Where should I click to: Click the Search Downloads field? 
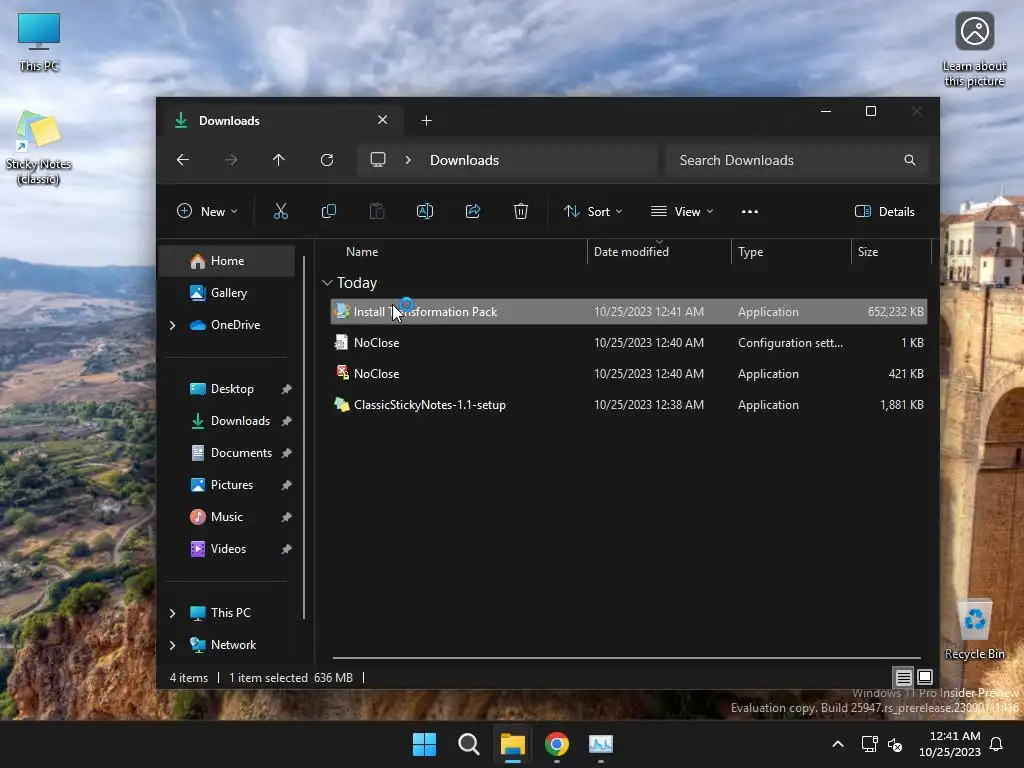(x=797, y=160)
